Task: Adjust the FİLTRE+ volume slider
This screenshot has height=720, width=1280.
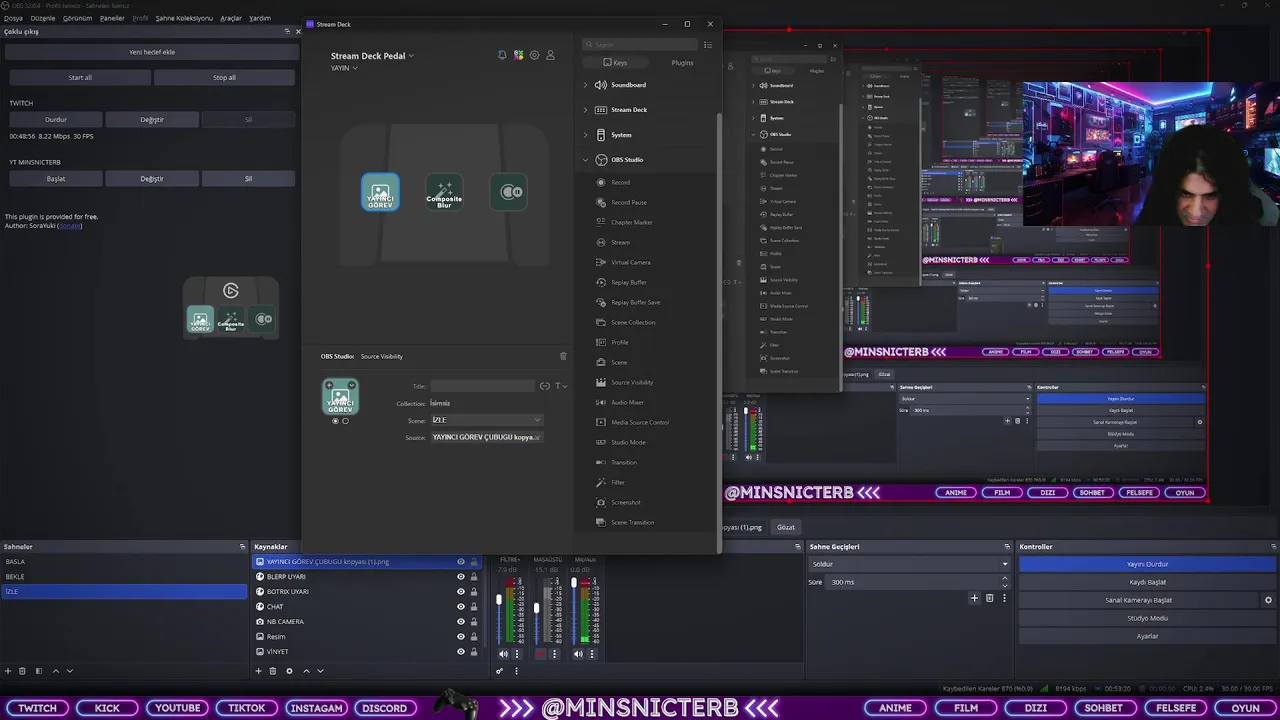Action: [499, 600]
